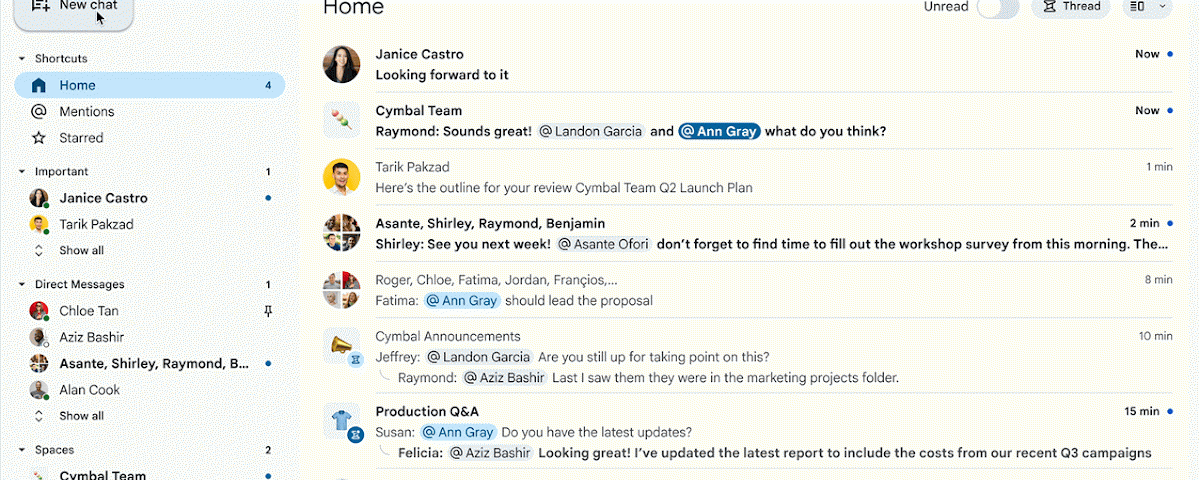Open Alan Cook direct message

pos(89,390)
